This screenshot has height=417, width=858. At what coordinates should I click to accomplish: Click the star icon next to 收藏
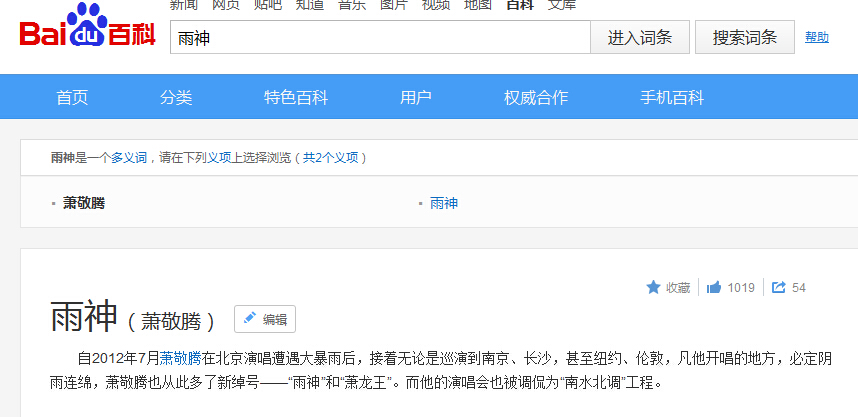click(x=653, y=287)
